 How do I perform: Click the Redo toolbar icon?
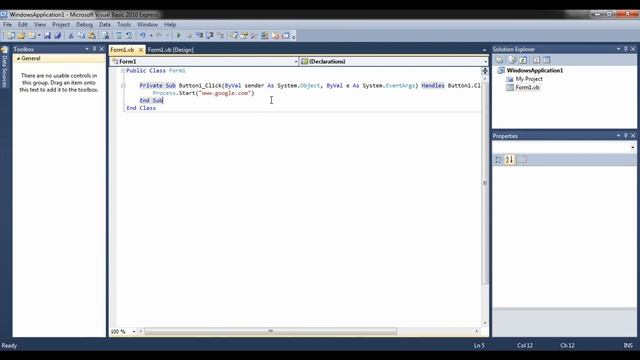point(159,36)
